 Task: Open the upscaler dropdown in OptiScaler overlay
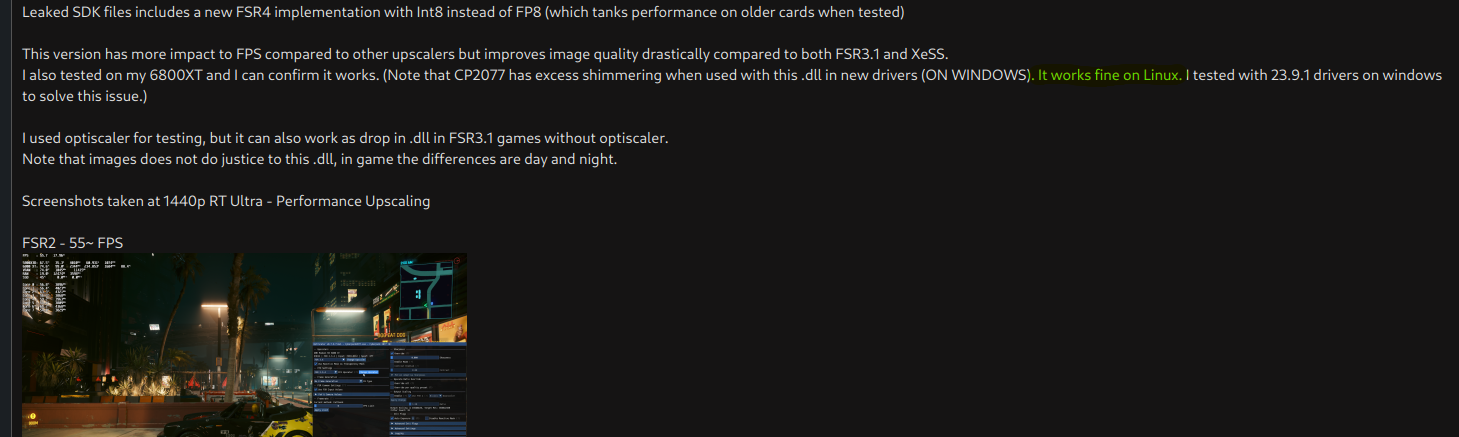click(x=329, y=360)
